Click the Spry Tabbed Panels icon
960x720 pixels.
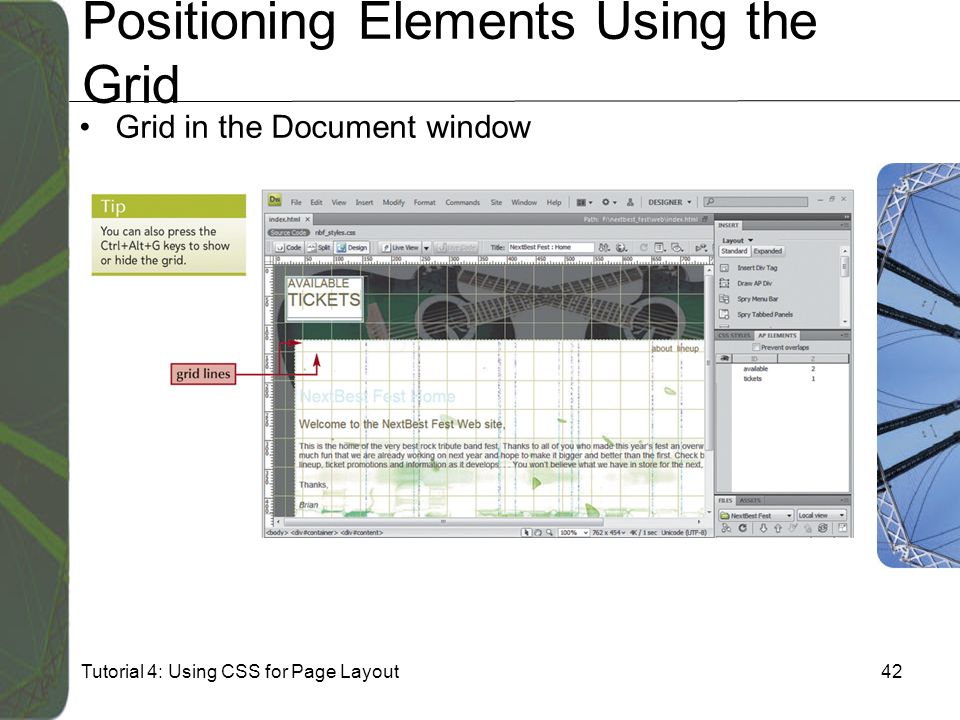click(x=724, y=314)
